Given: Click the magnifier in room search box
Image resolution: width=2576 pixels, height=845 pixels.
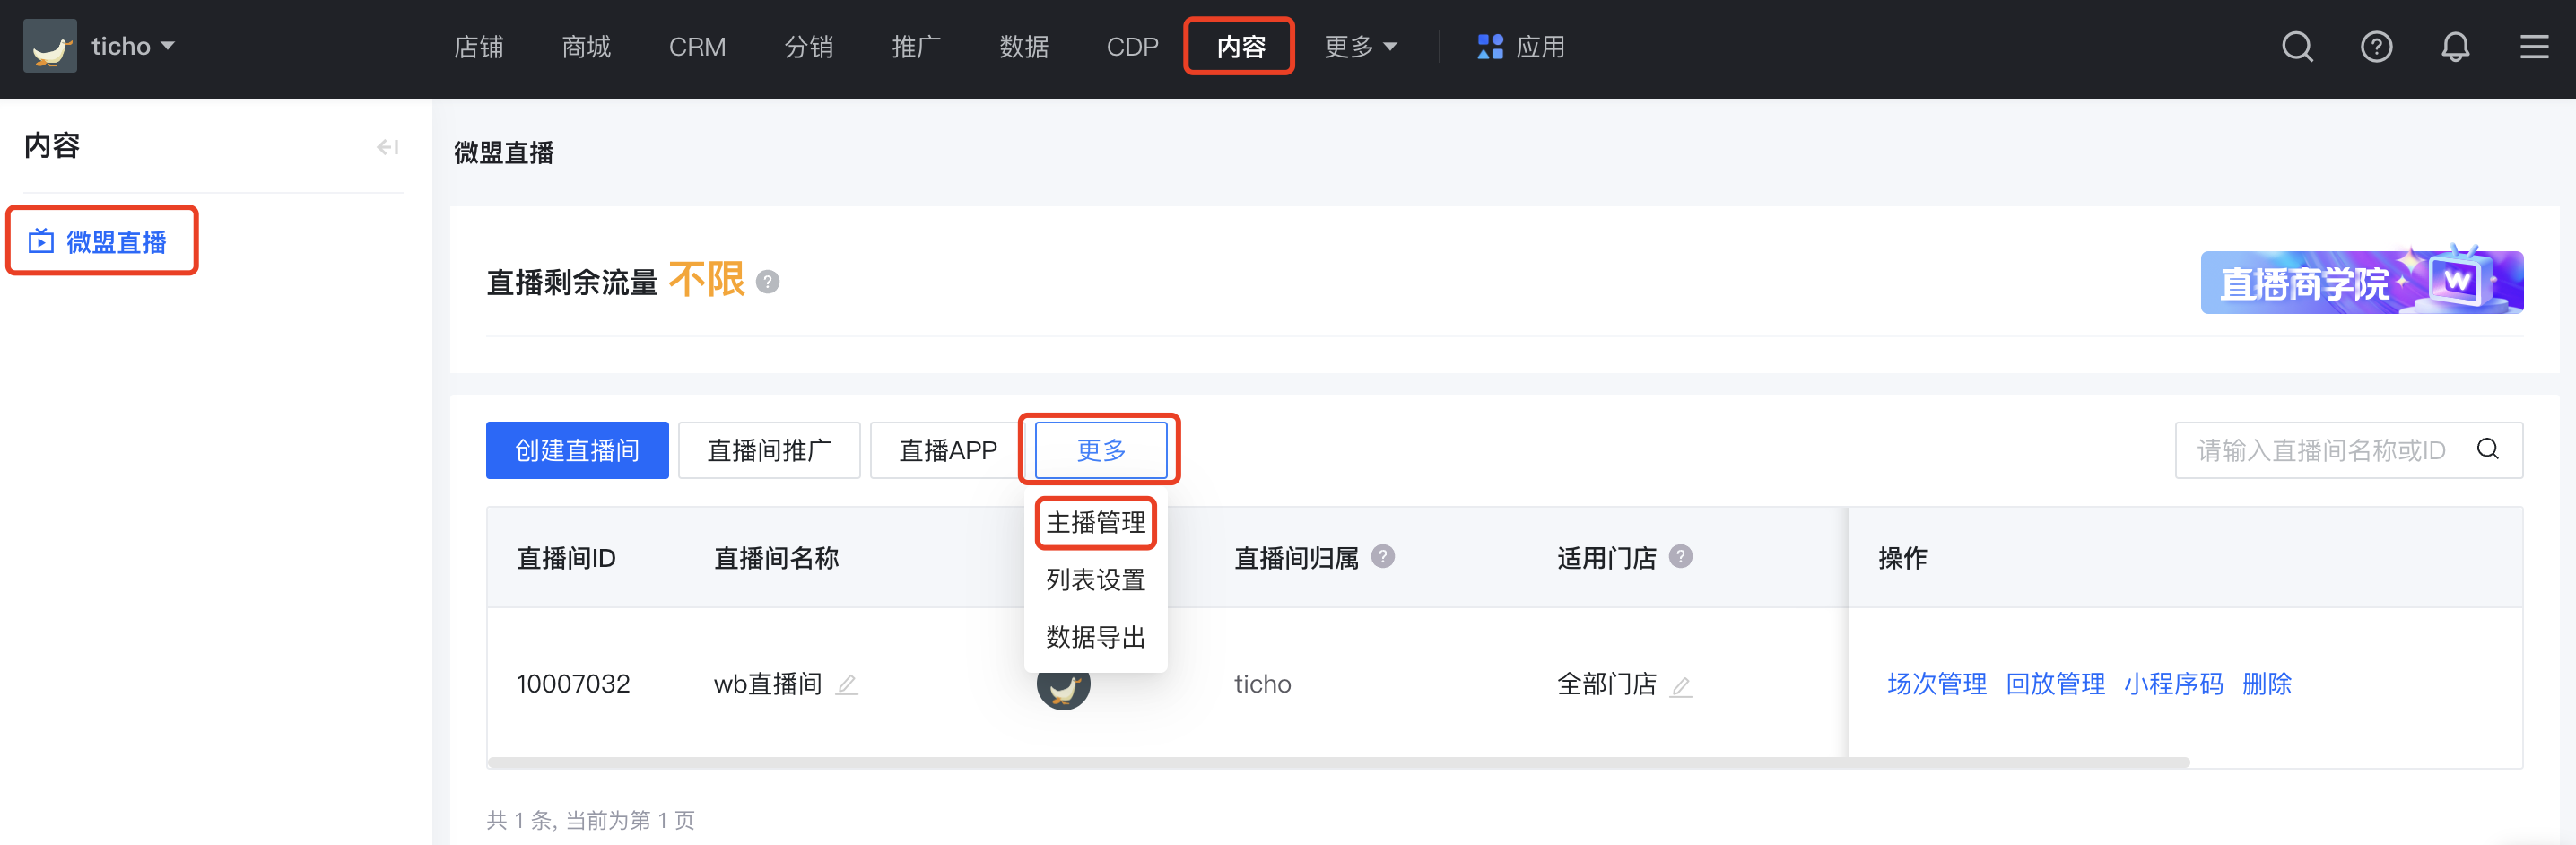Looking at the screenshot, I should point(2487,449).
